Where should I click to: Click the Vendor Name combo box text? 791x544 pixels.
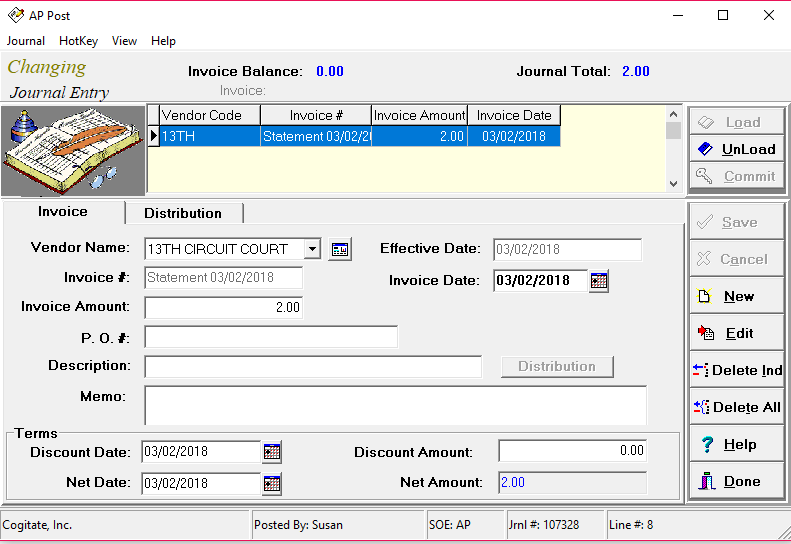point(224,249)
